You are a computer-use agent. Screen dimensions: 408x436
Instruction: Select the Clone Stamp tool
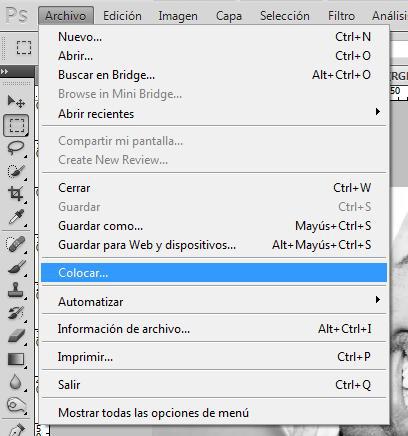pos(16,290)
